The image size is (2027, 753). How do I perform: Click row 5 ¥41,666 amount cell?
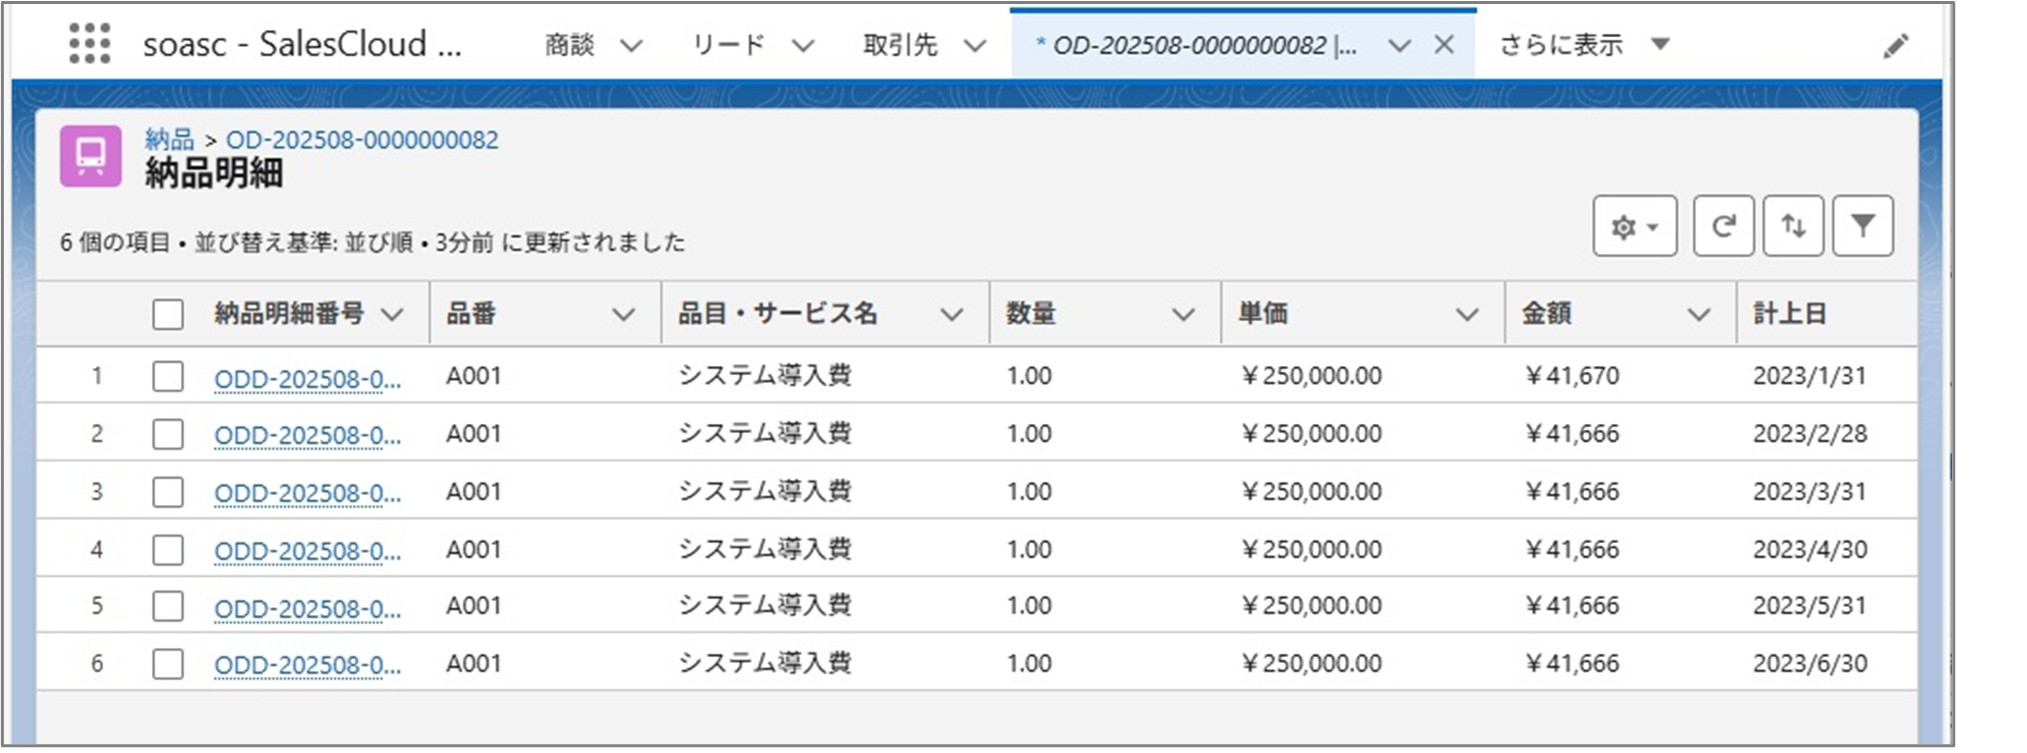coord(1573,606)
